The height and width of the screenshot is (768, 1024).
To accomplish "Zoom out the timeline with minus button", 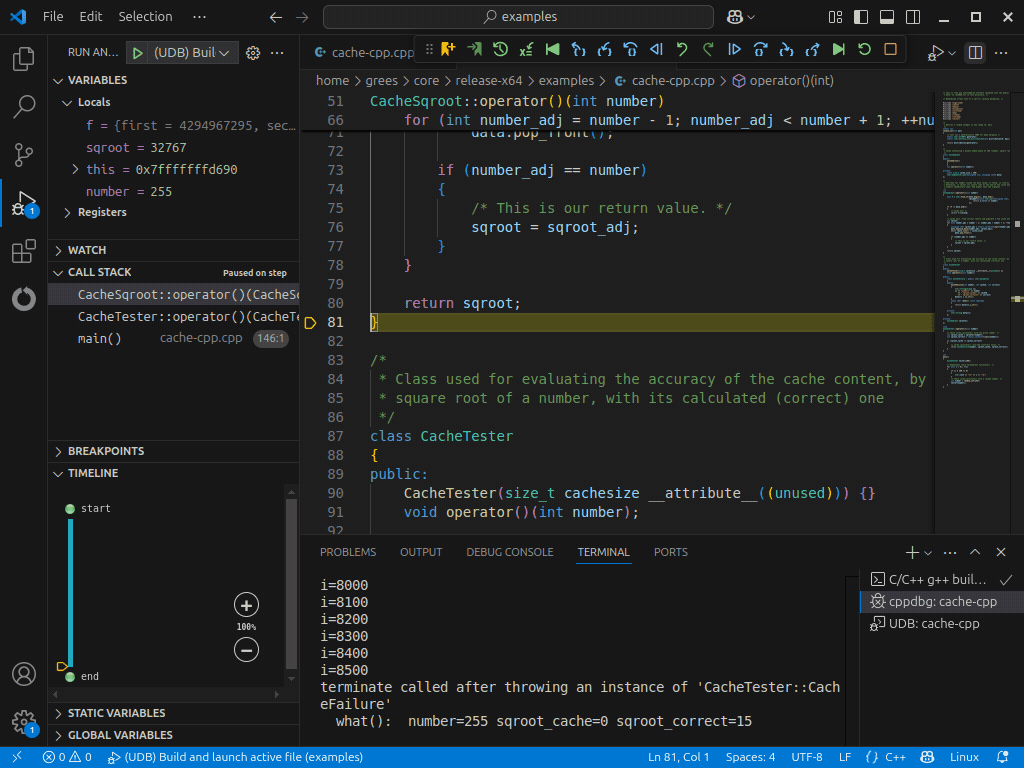I will [246, 650].
